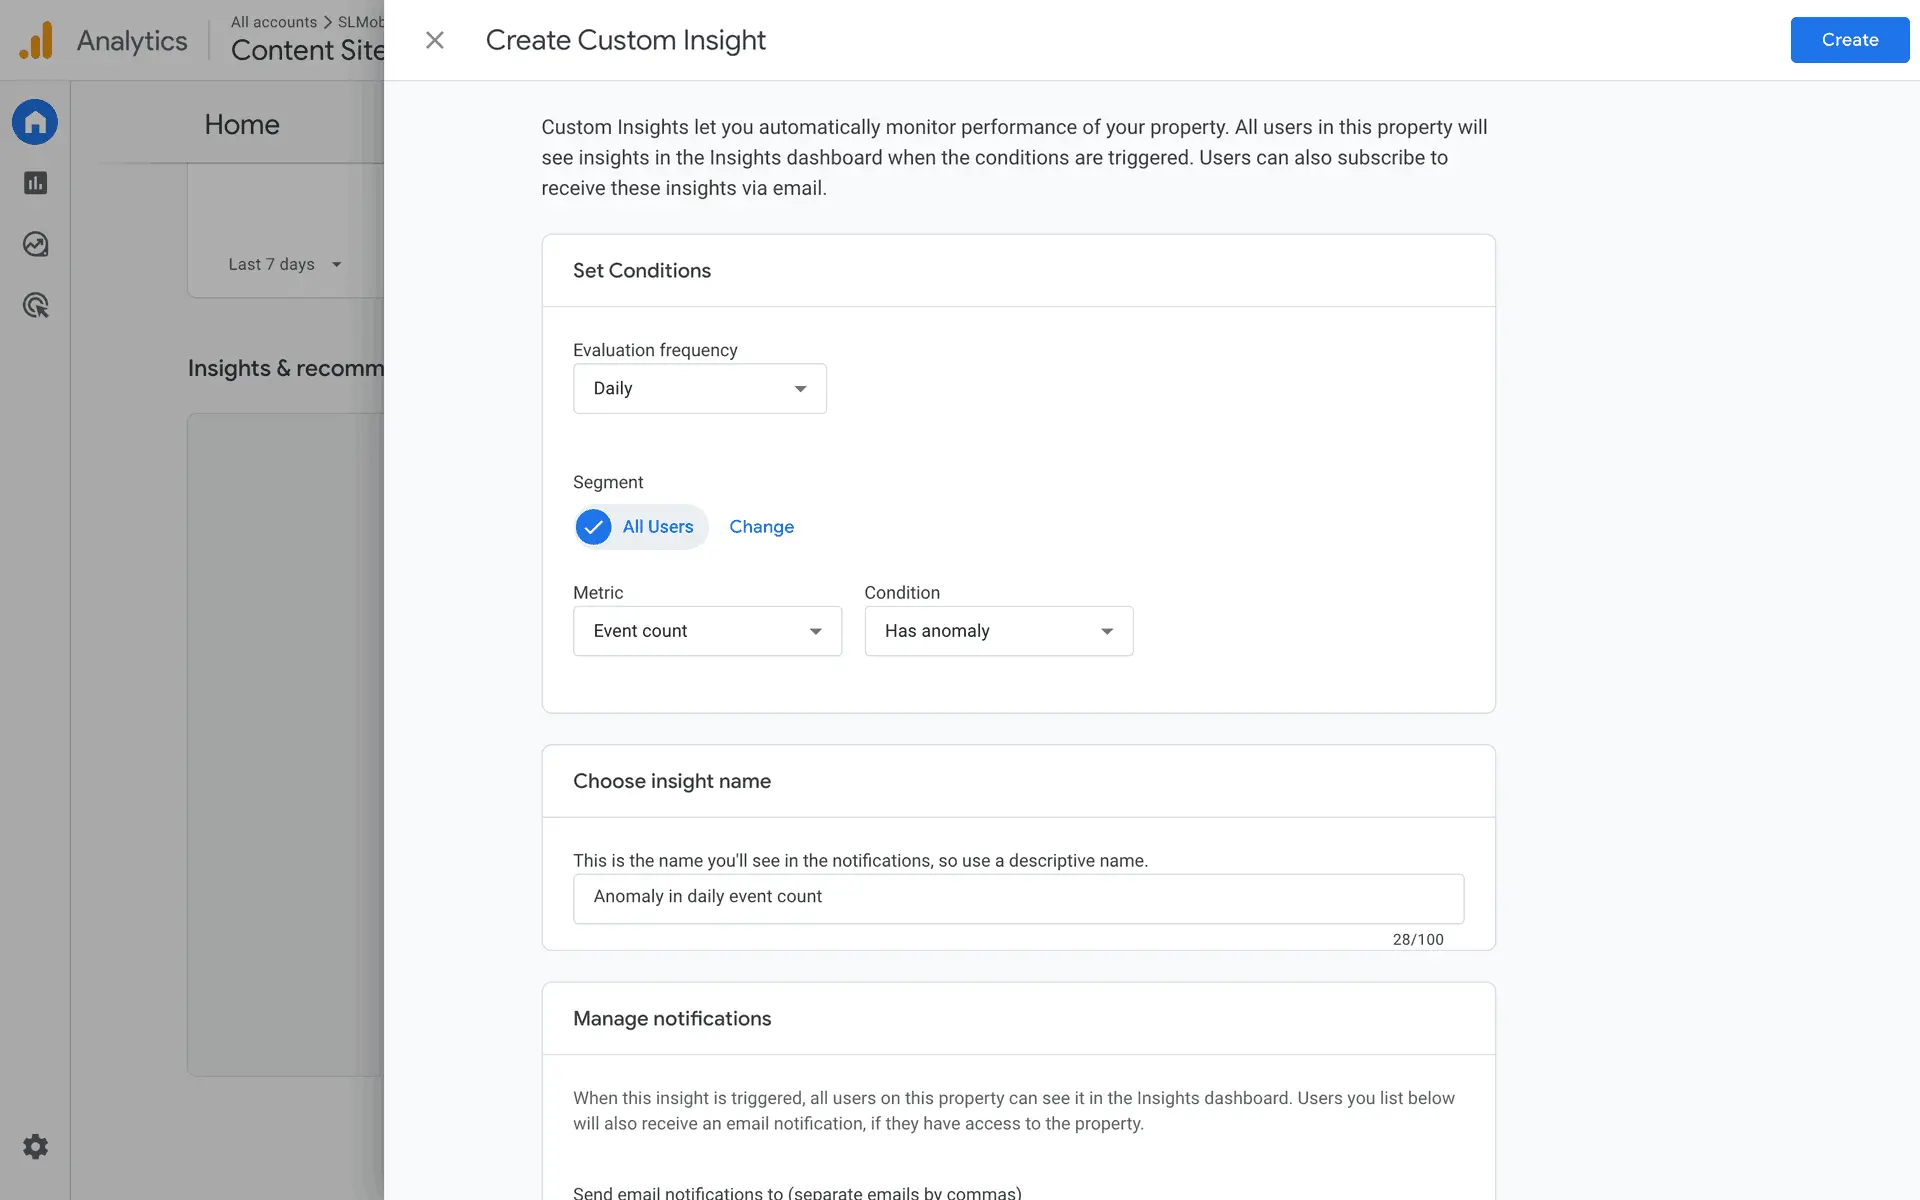Open the Metric Event count dropdown
This screenshot has height=1200, width=1920.
[707, 631]
